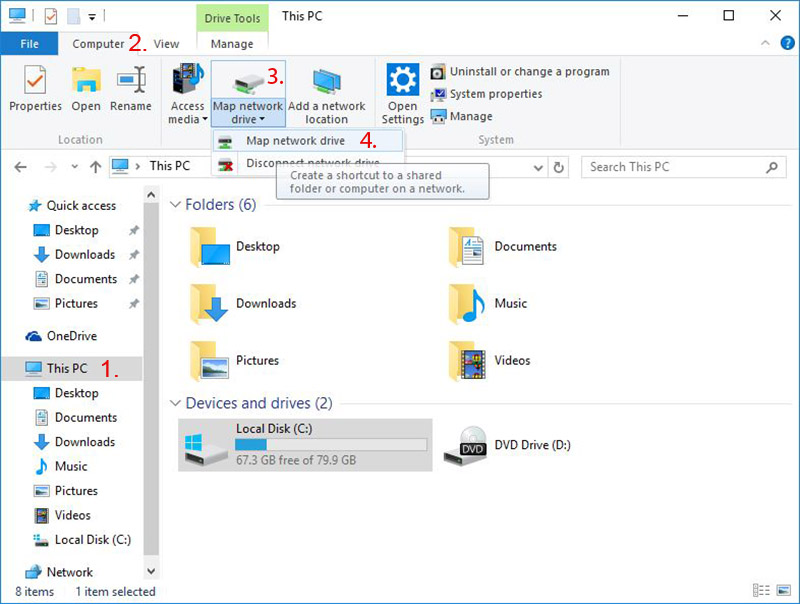Screen dimensions: 800x604
Task: Collapse the ribbon with the chevron
Action: (765, 43)
